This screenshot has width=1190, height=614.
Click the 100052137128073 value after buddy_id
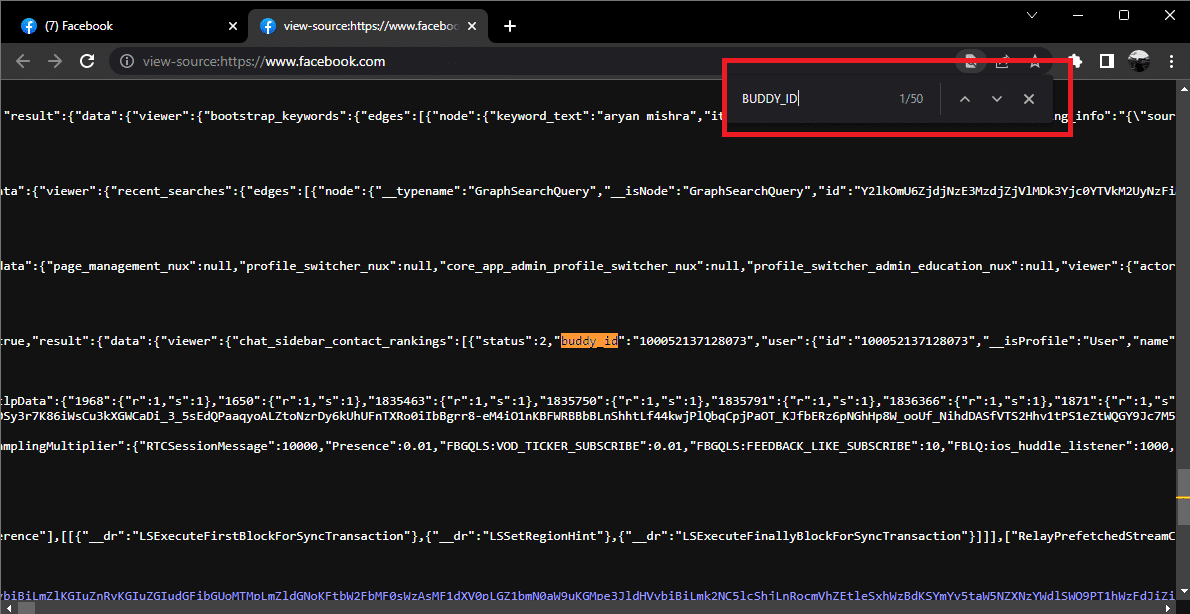[691, 342]
